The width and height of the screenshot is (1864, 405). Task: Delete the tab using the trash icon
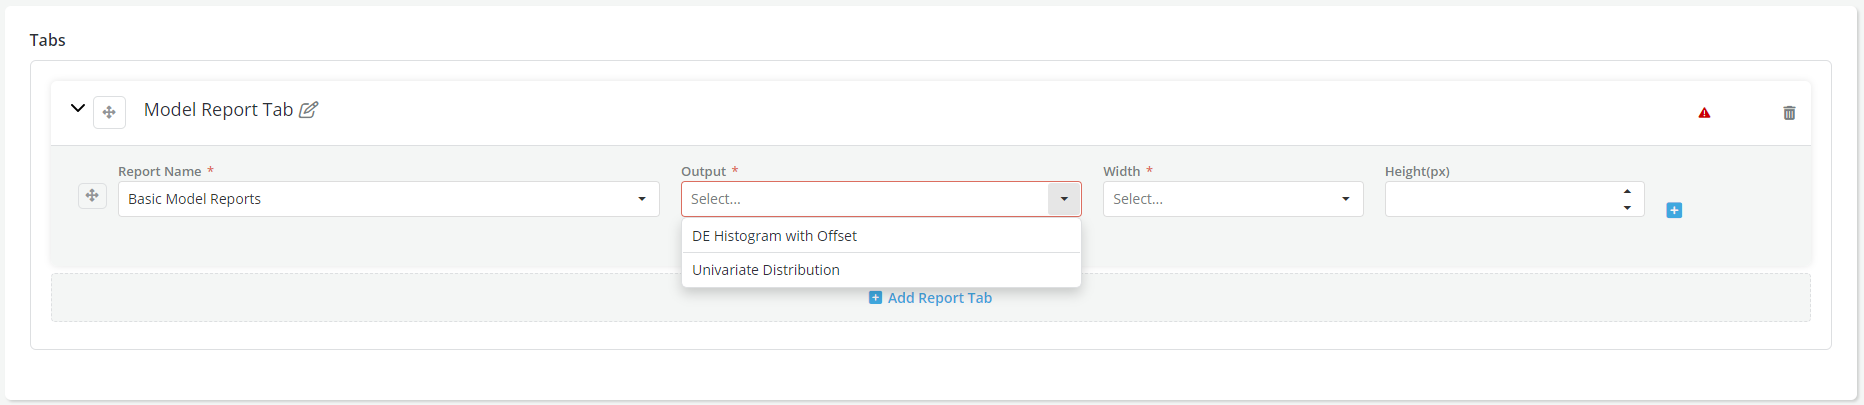1789,113
